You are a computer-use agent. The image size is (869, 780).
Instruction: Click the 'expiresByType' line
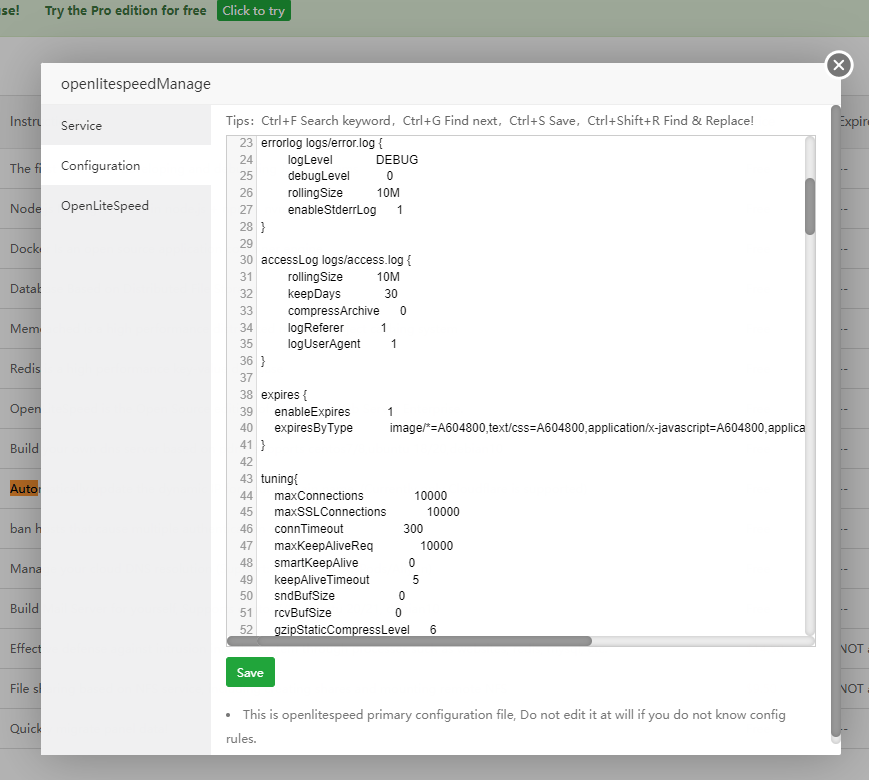point(539,427)
